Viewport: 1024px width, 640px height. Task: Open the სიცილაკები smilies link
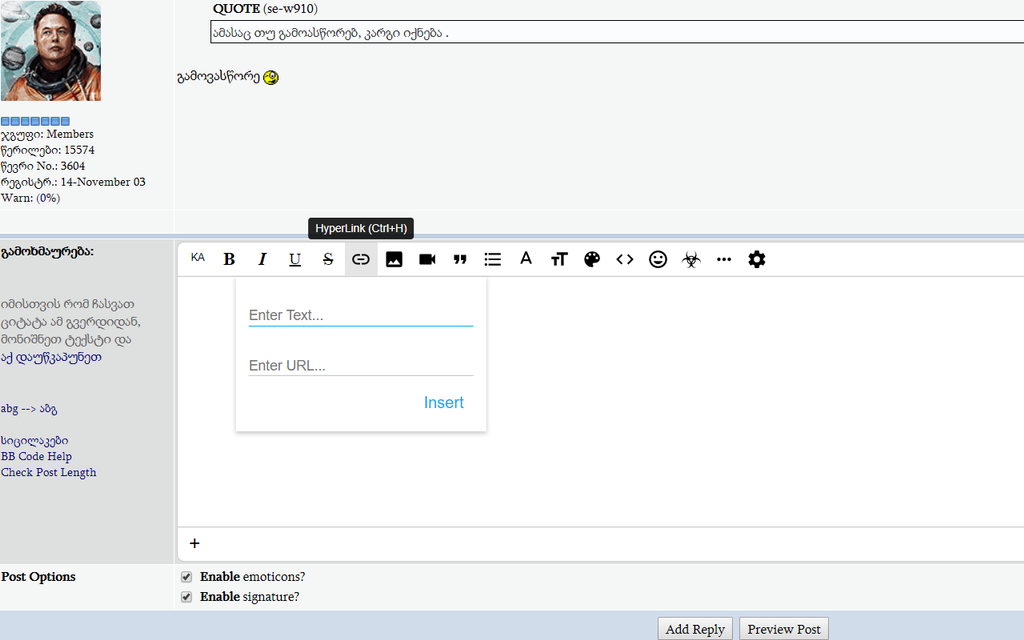35,441
